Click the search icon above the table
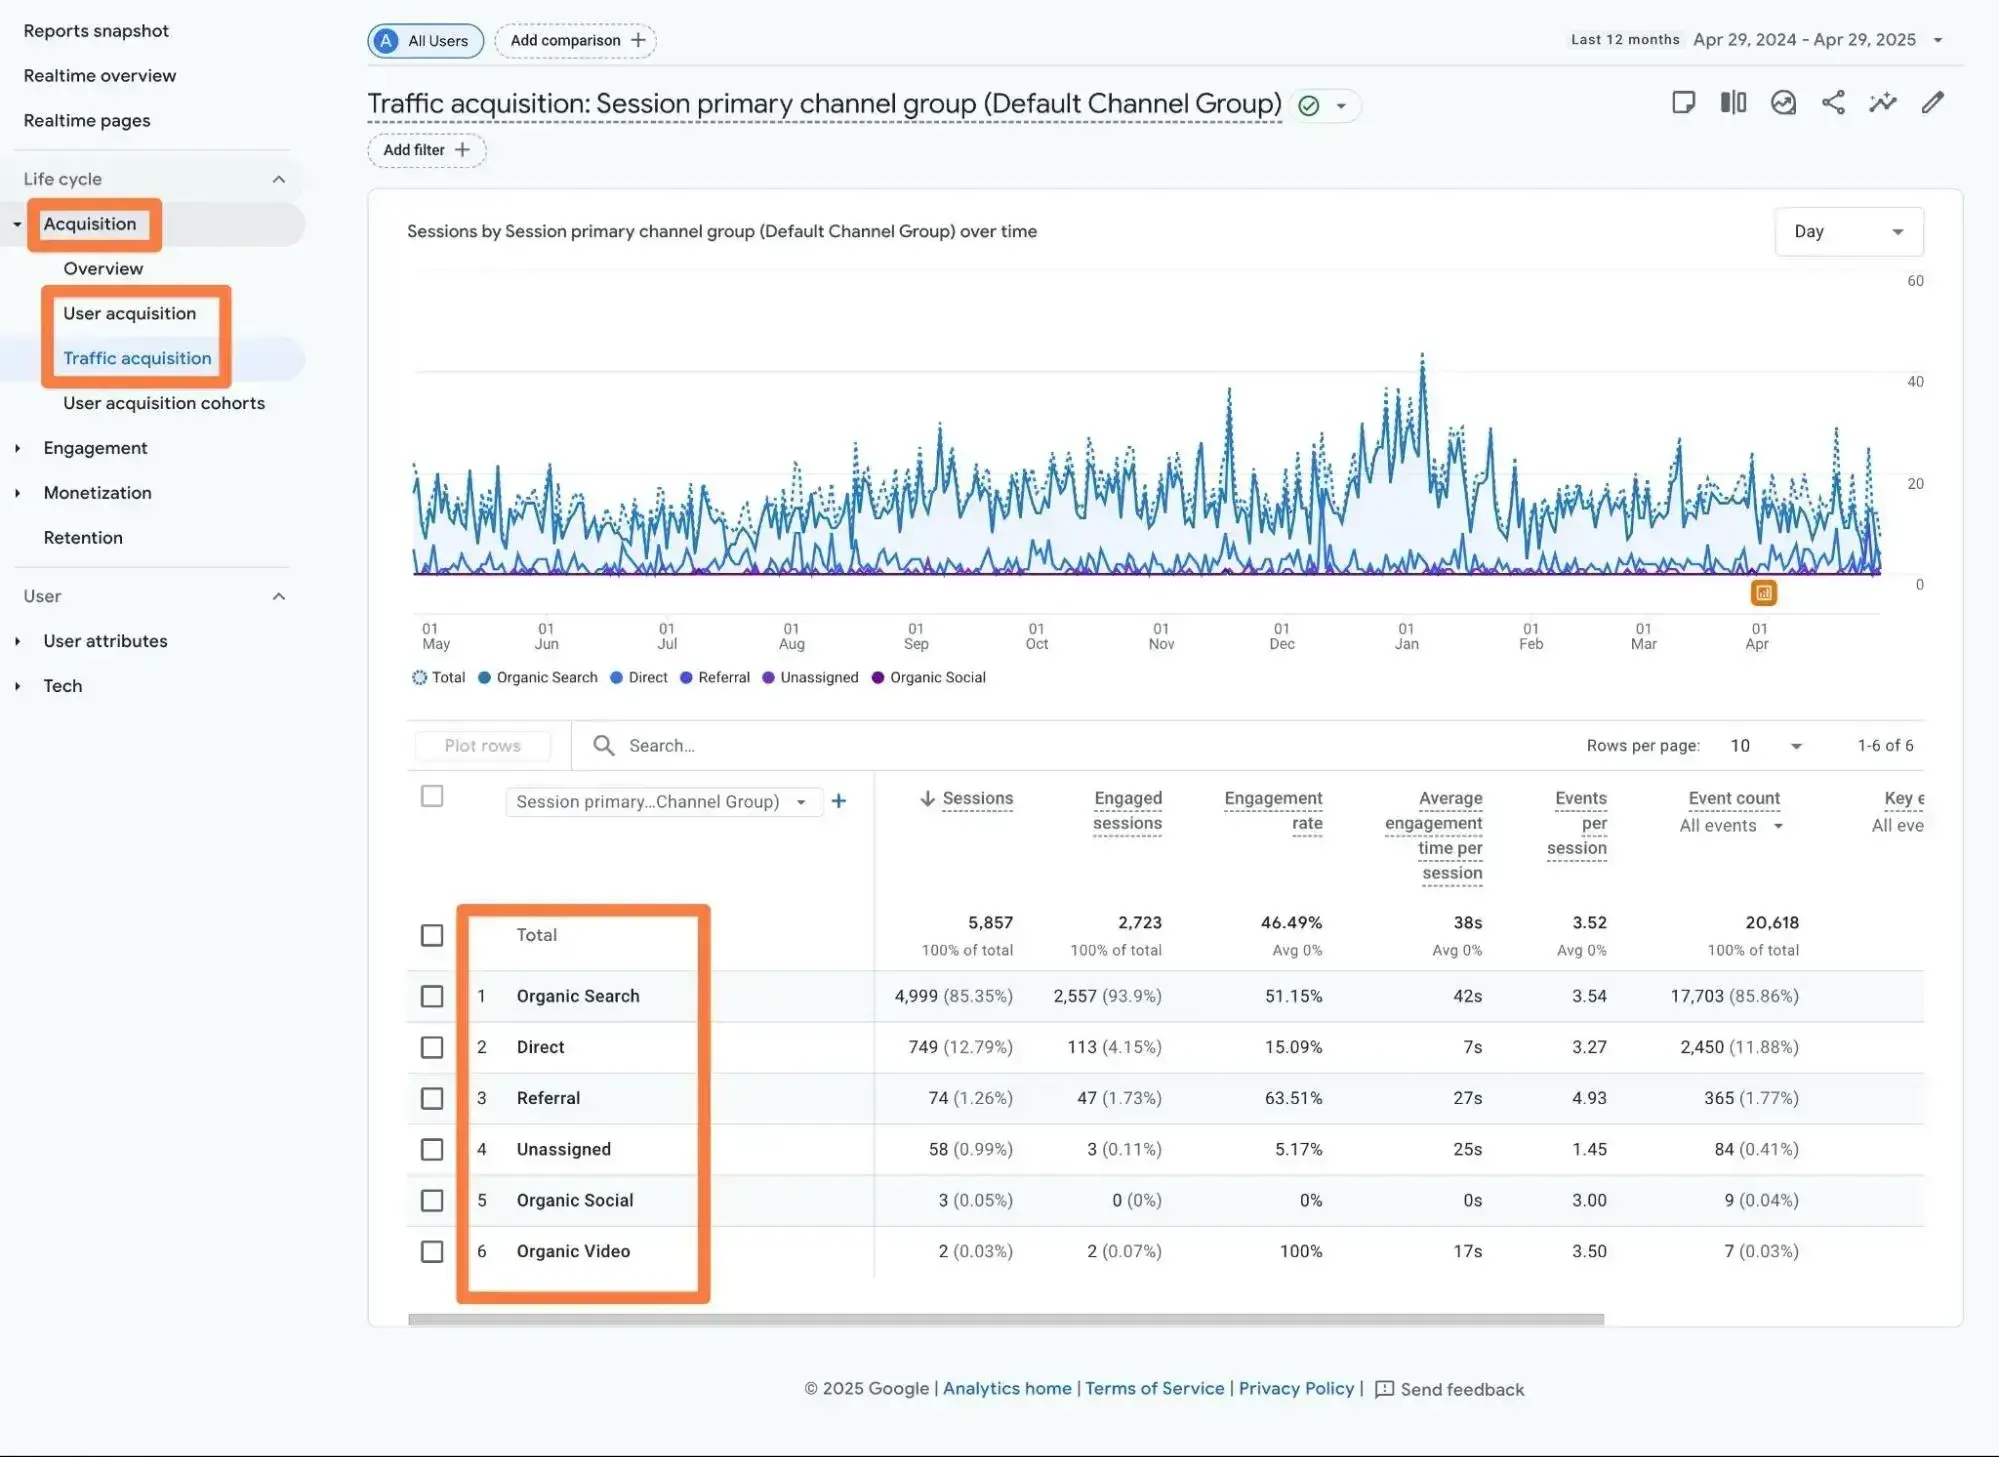The width and height of the screenshot is (1999, 1457). tap(604, 745)
